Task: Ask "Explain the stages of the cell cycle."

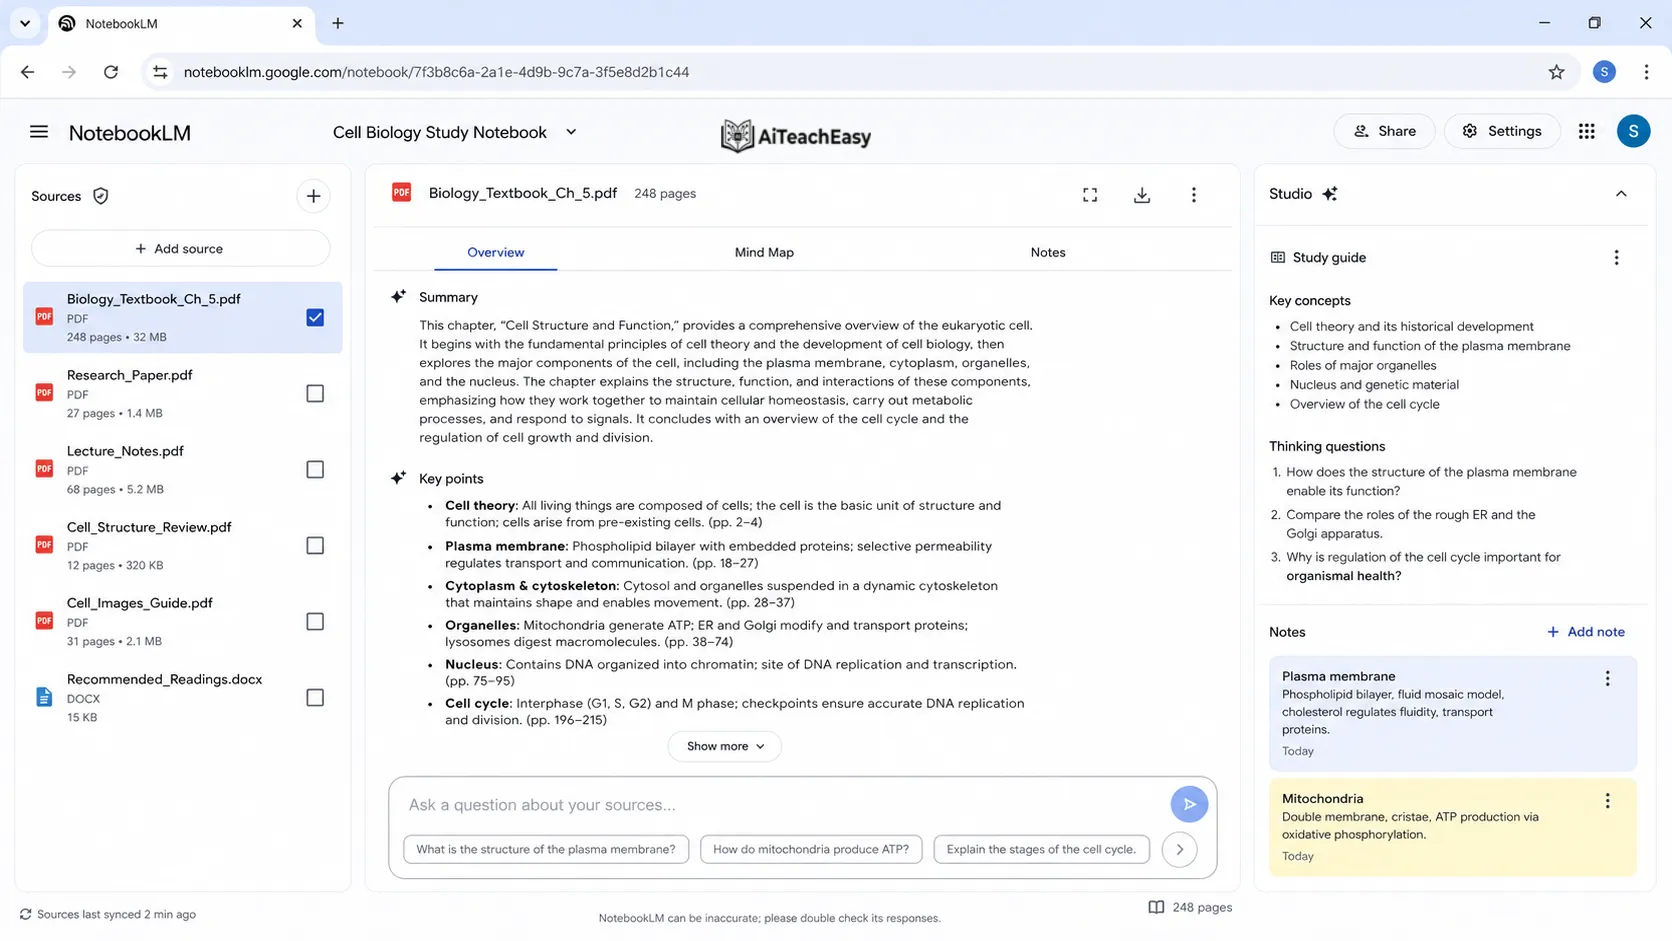Action: (1041, 849)
